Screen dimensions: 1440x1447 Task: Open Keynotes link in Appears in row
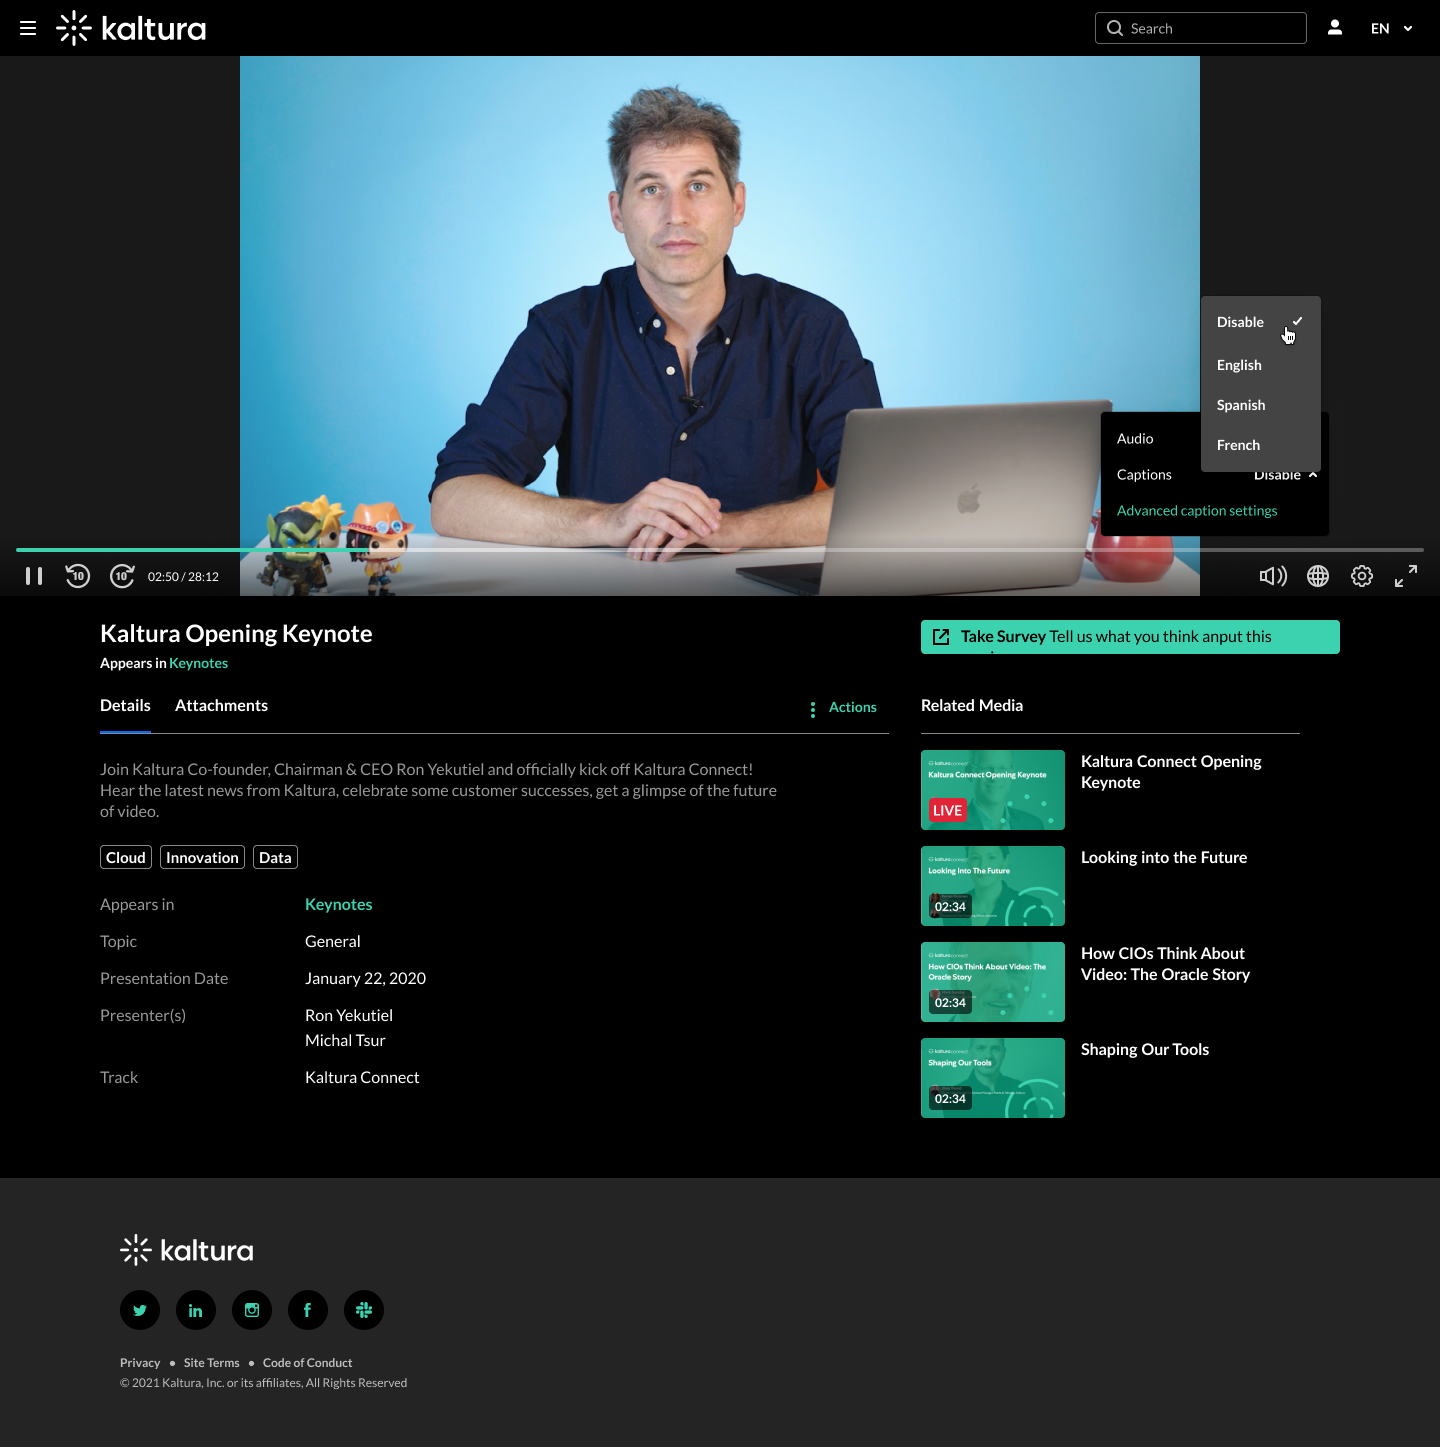pyautogui.click(x=338, y=904)
